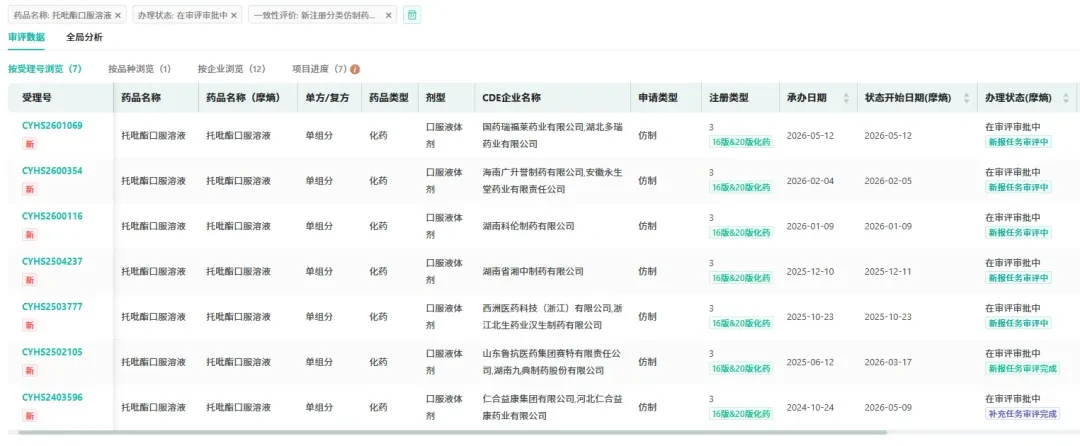Clear all filters with the trash icon
Image resolution: width=1080 pixels, height=446 pixels.
pos(412,15)
